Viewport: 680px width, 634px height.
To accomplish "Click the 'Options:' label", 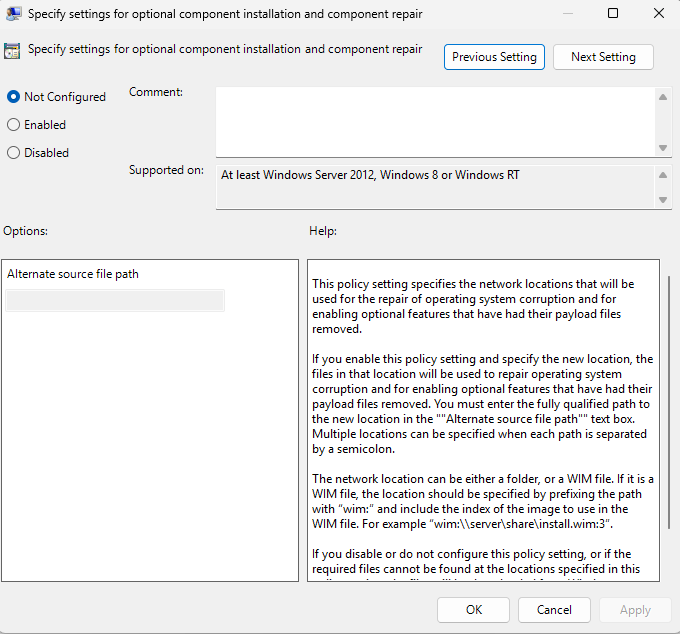I will pos(26,231).
